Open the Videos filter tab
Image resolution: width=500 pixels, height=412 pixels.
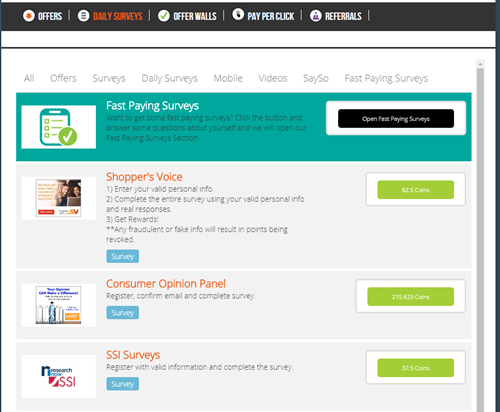click(x=273, y=78)
